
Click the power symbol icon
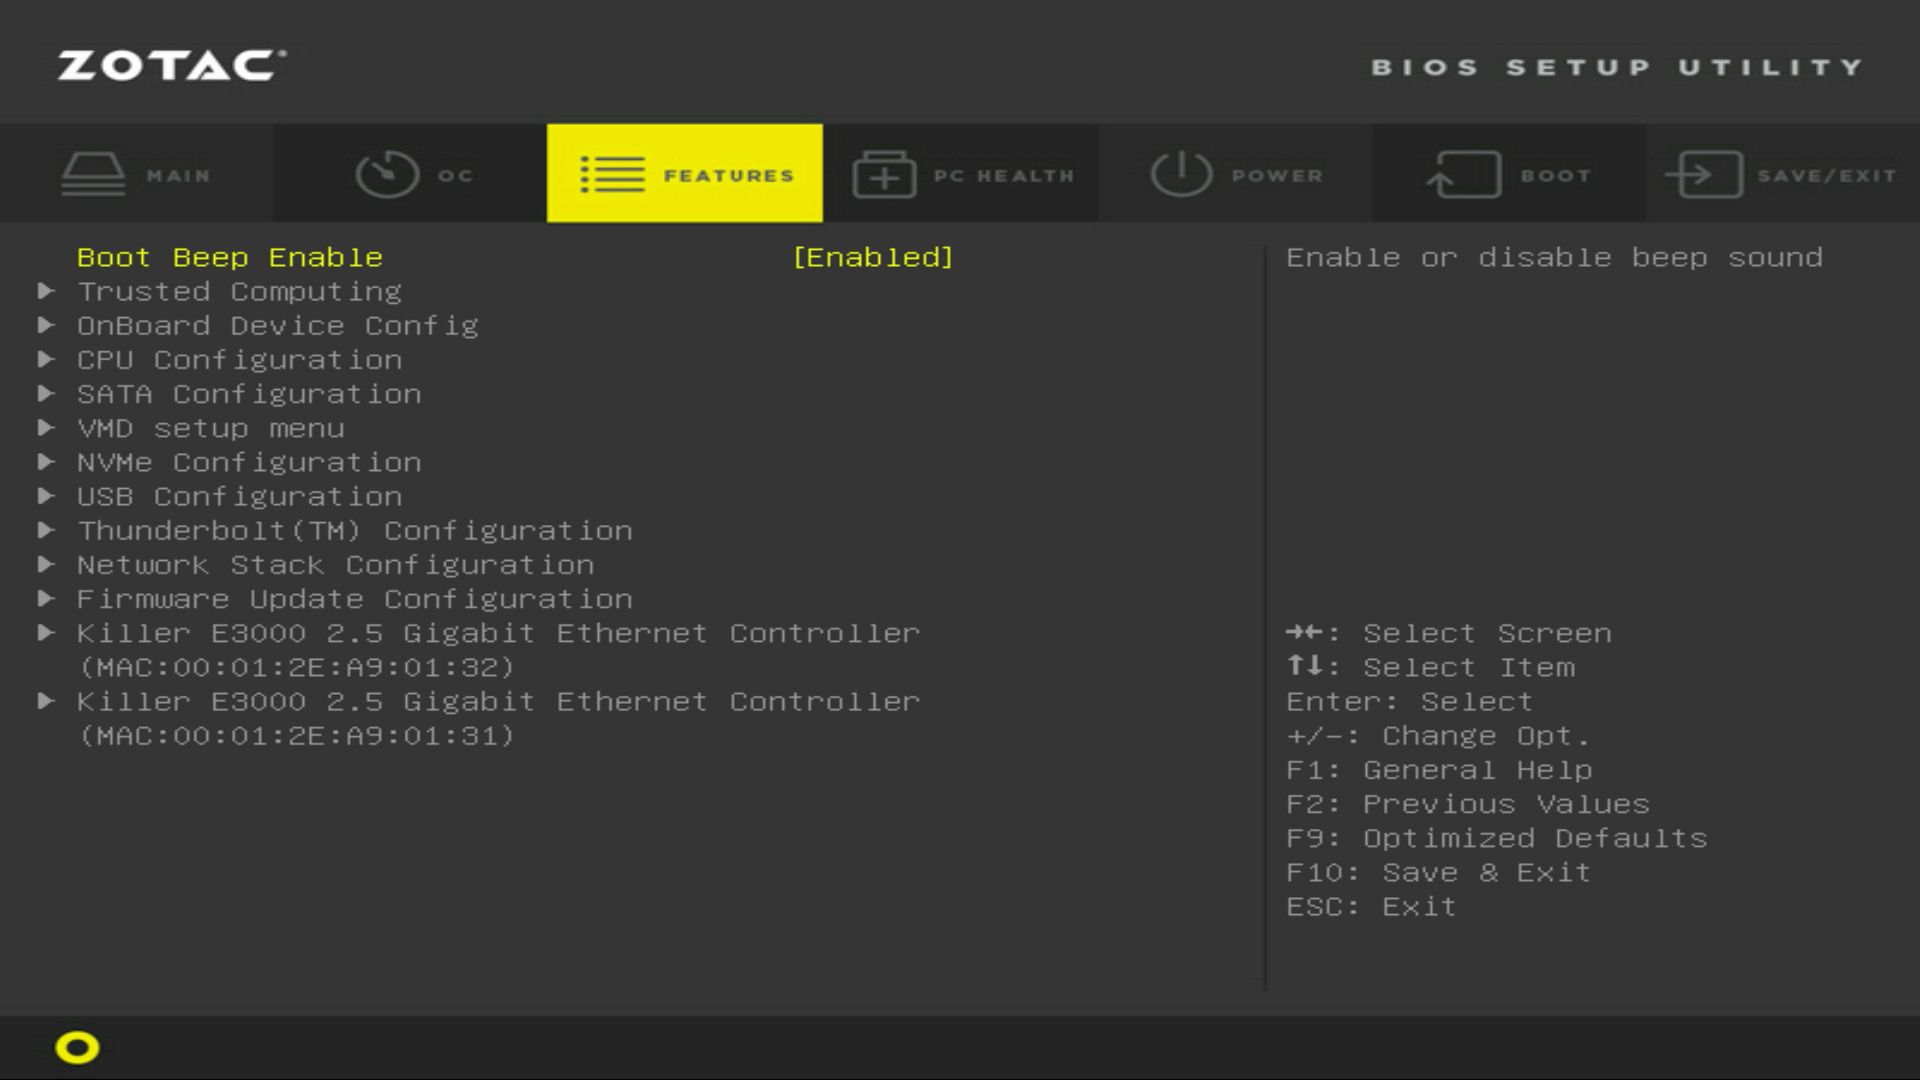pos(1181,174)
